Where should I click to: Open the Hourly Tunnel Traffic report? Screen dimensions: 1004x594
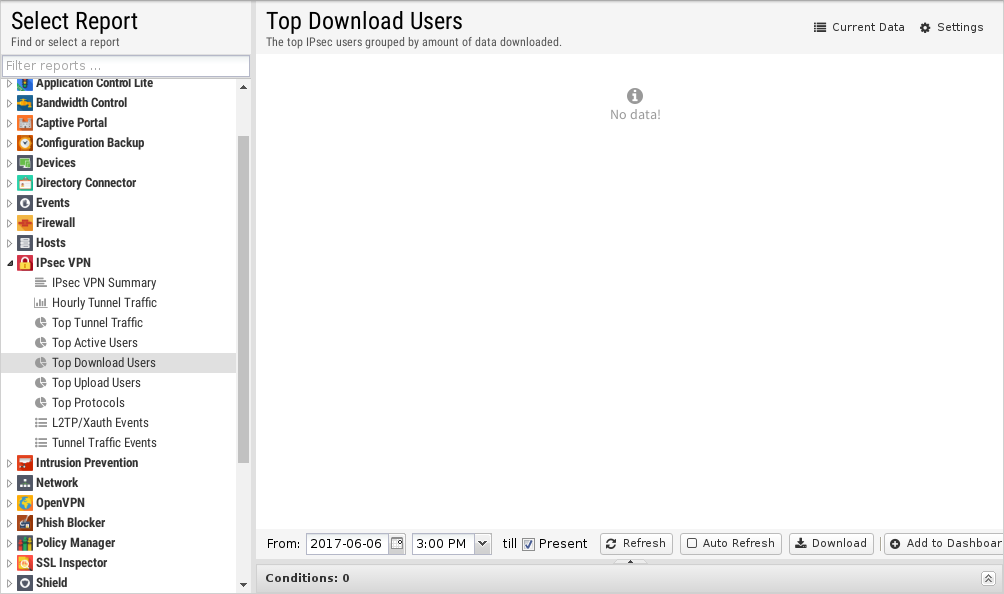coord(104,303)
